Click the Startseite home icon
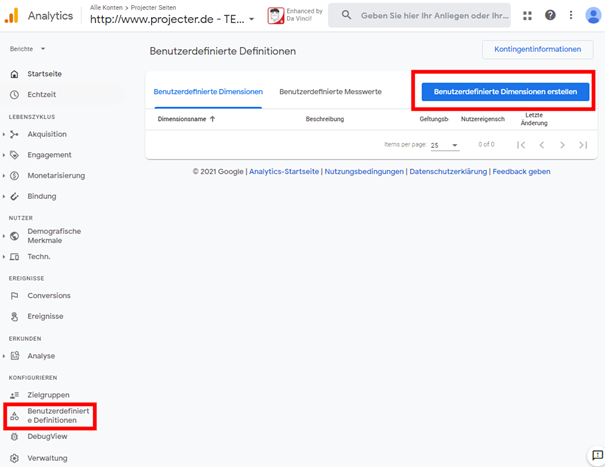 tap(14, 74)
